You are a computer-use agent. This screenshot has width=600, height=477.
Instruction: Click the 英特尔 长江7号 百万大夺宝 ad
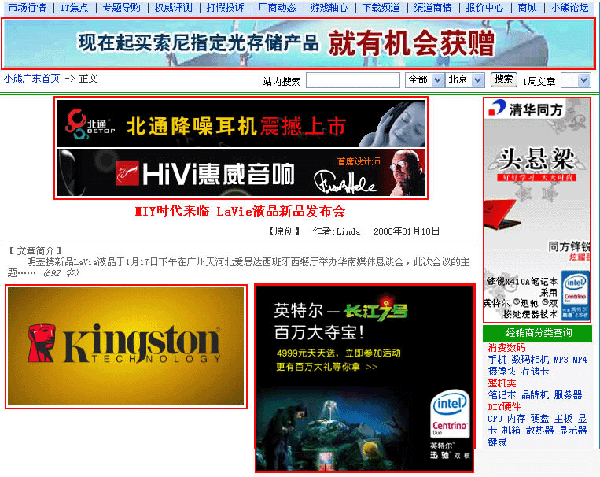click(365, 378)
